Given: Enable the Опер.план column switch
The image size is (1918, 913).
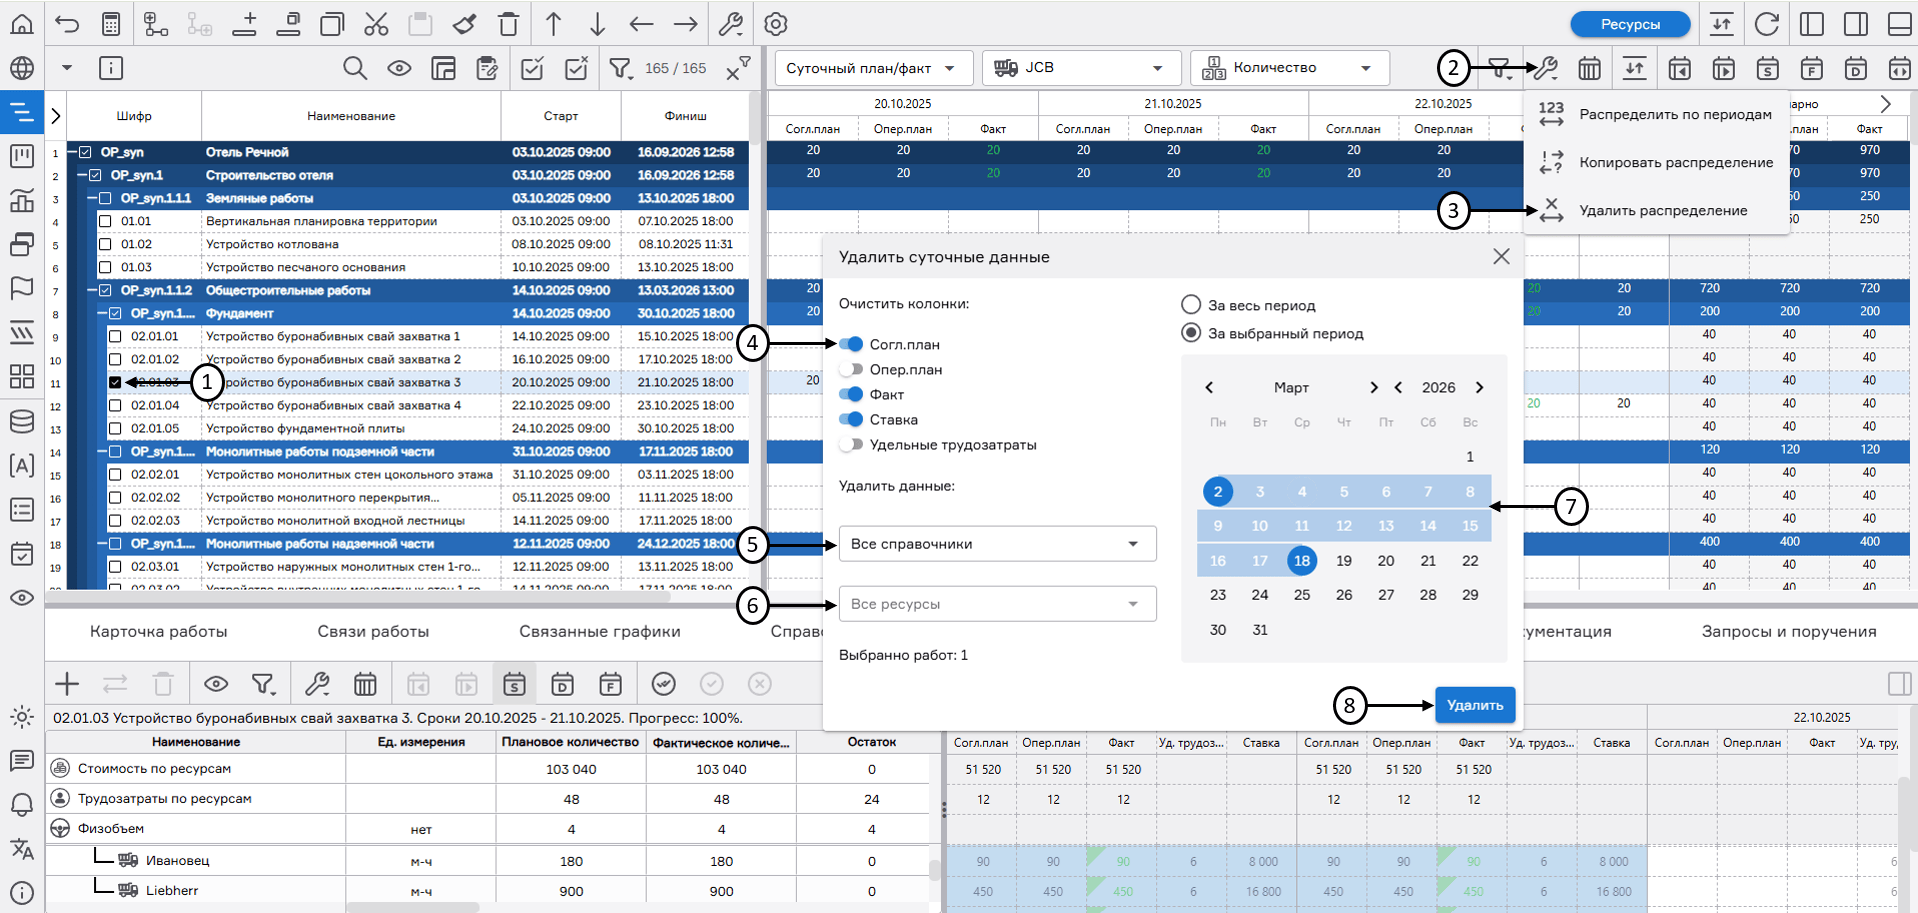Looking at the screenshot, I should tap(851, 369).
